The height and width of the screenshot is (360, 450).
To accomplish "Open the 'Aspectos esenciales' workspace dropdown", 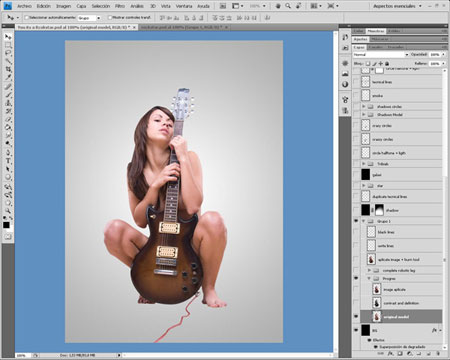I will 398,6.
